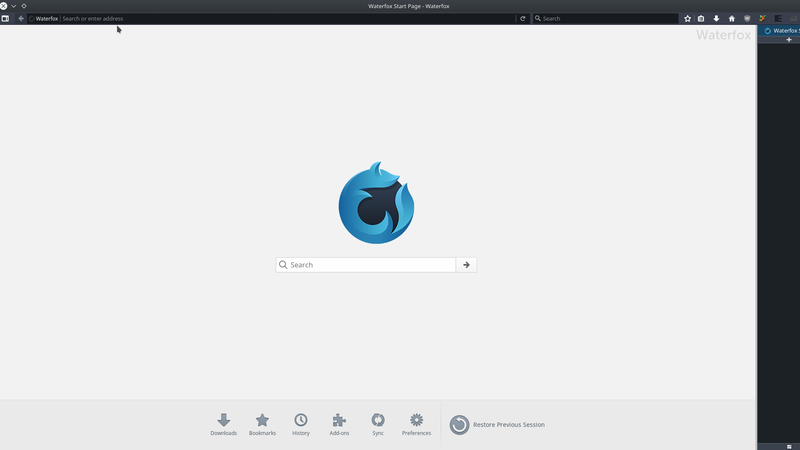800x450 pixels.
Task: Show your bookmarks menu icon
Action: (x=701, y=18)
